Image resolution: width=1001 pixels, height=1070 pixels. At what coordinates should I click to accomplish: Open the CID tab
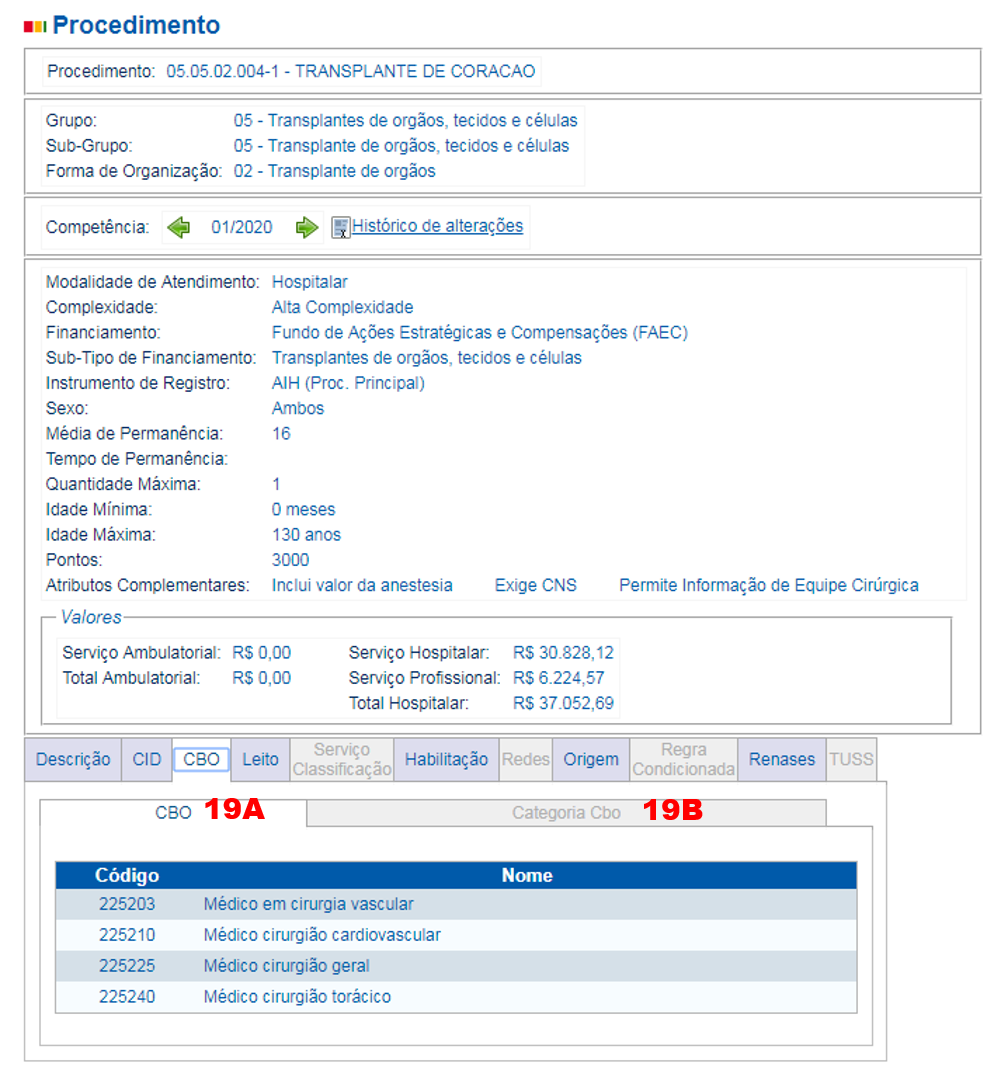146,759
